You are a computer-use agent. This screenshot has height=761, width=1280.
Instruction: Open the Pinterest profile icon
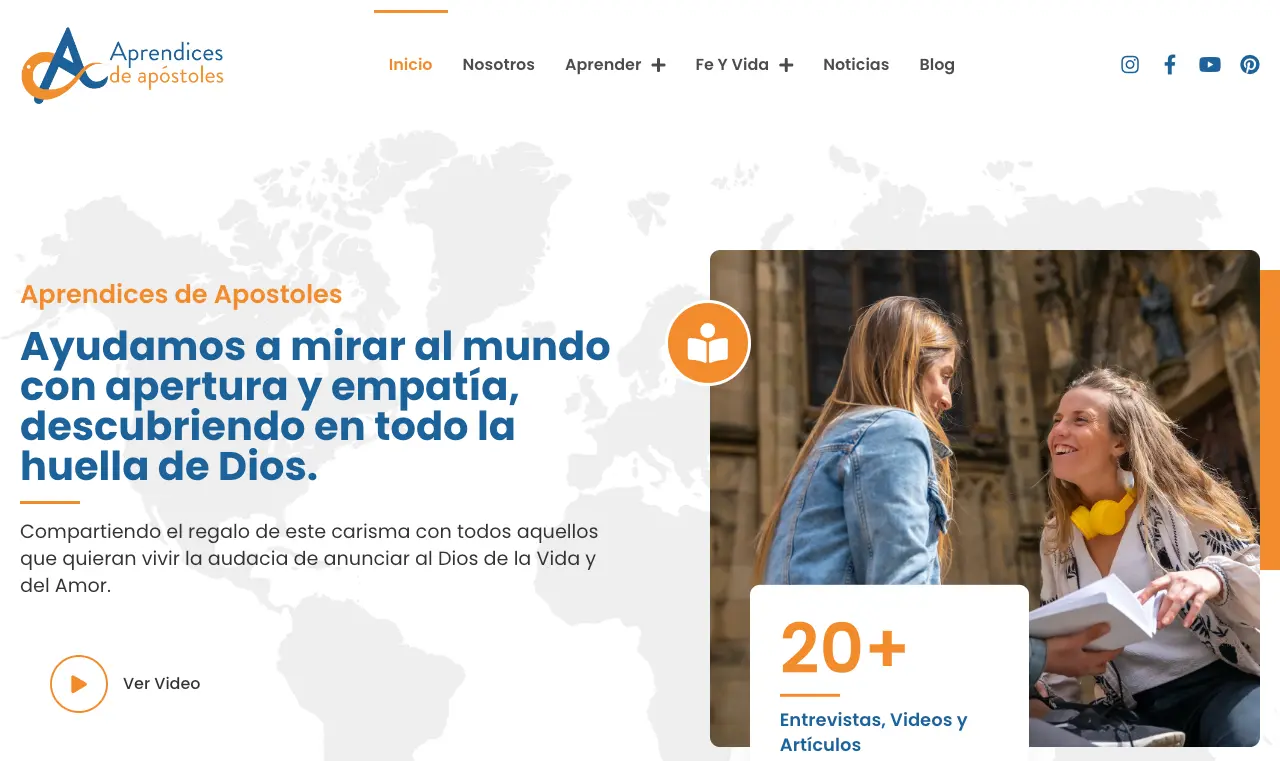pos(1250,65)
